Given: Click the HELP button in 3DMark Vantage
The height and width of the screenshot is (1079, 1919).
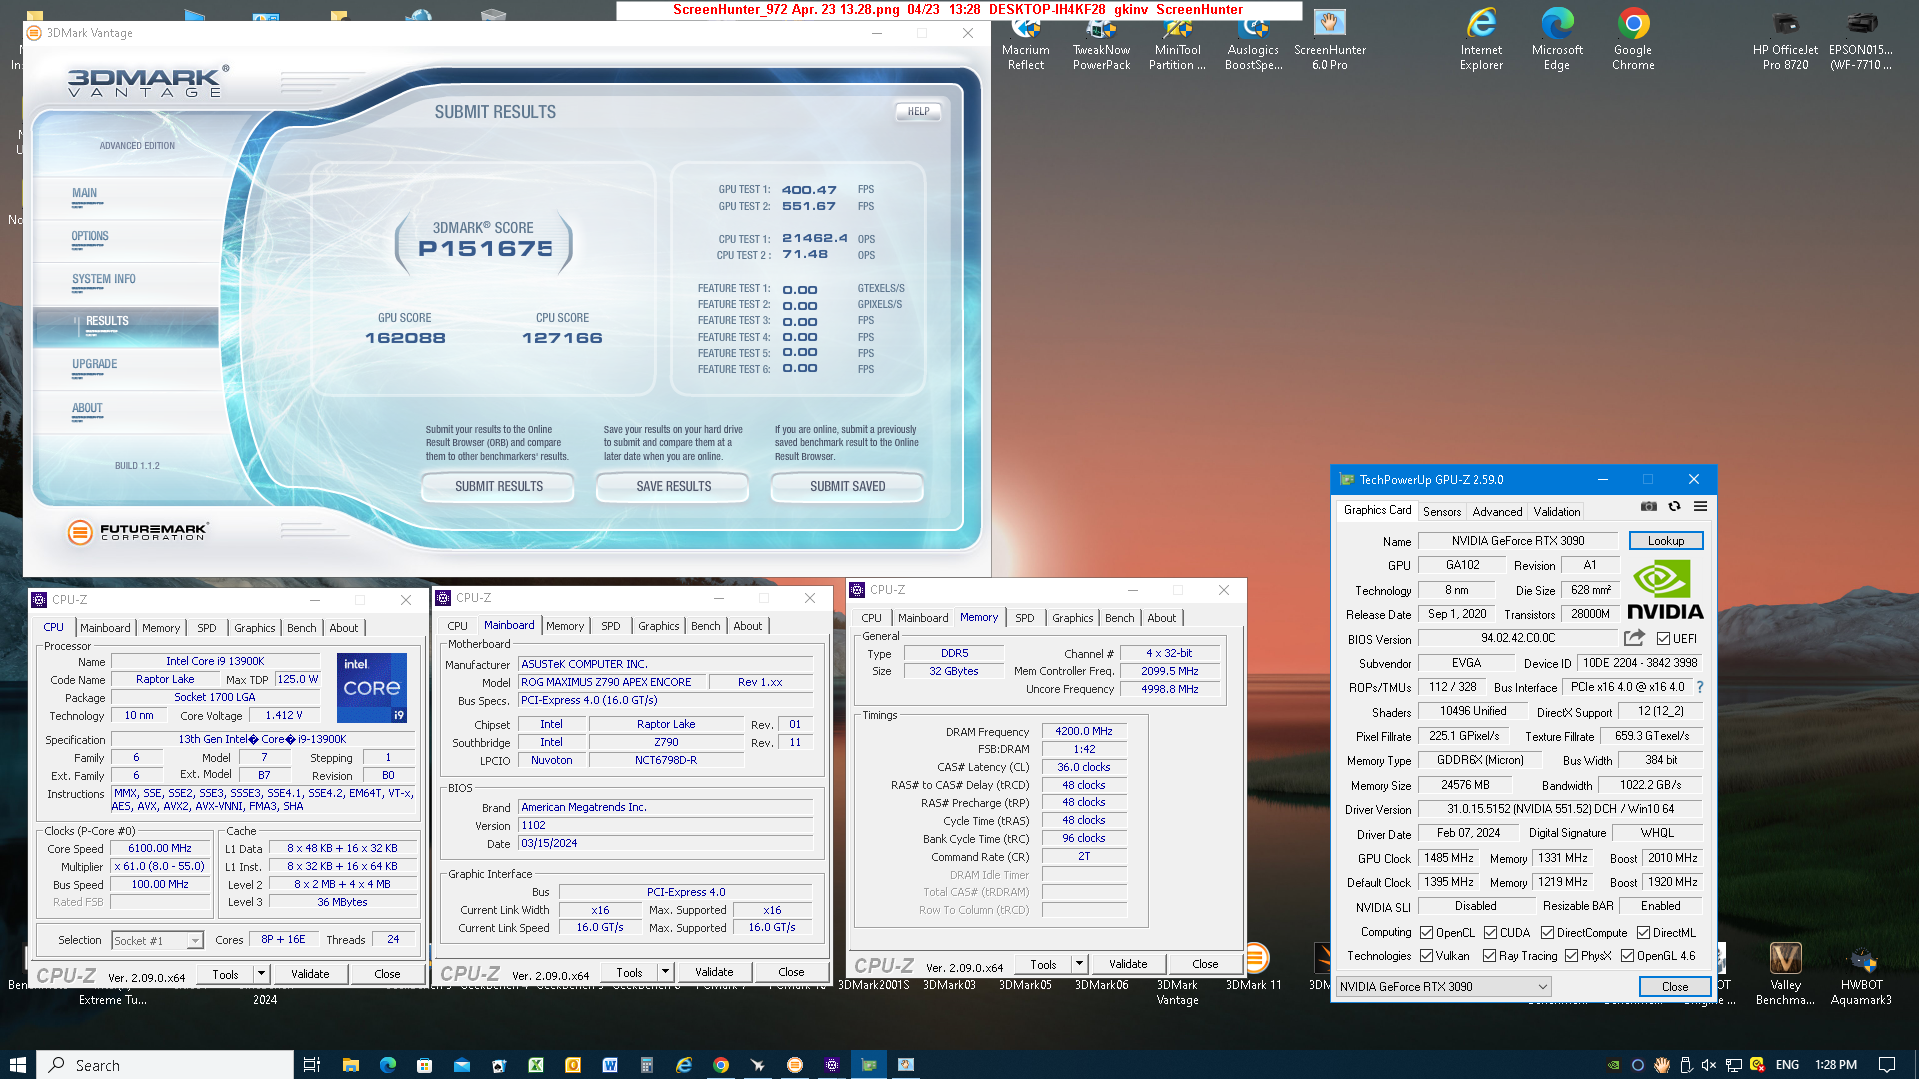Looking at the screenshot, I should (x=918, y=112).
